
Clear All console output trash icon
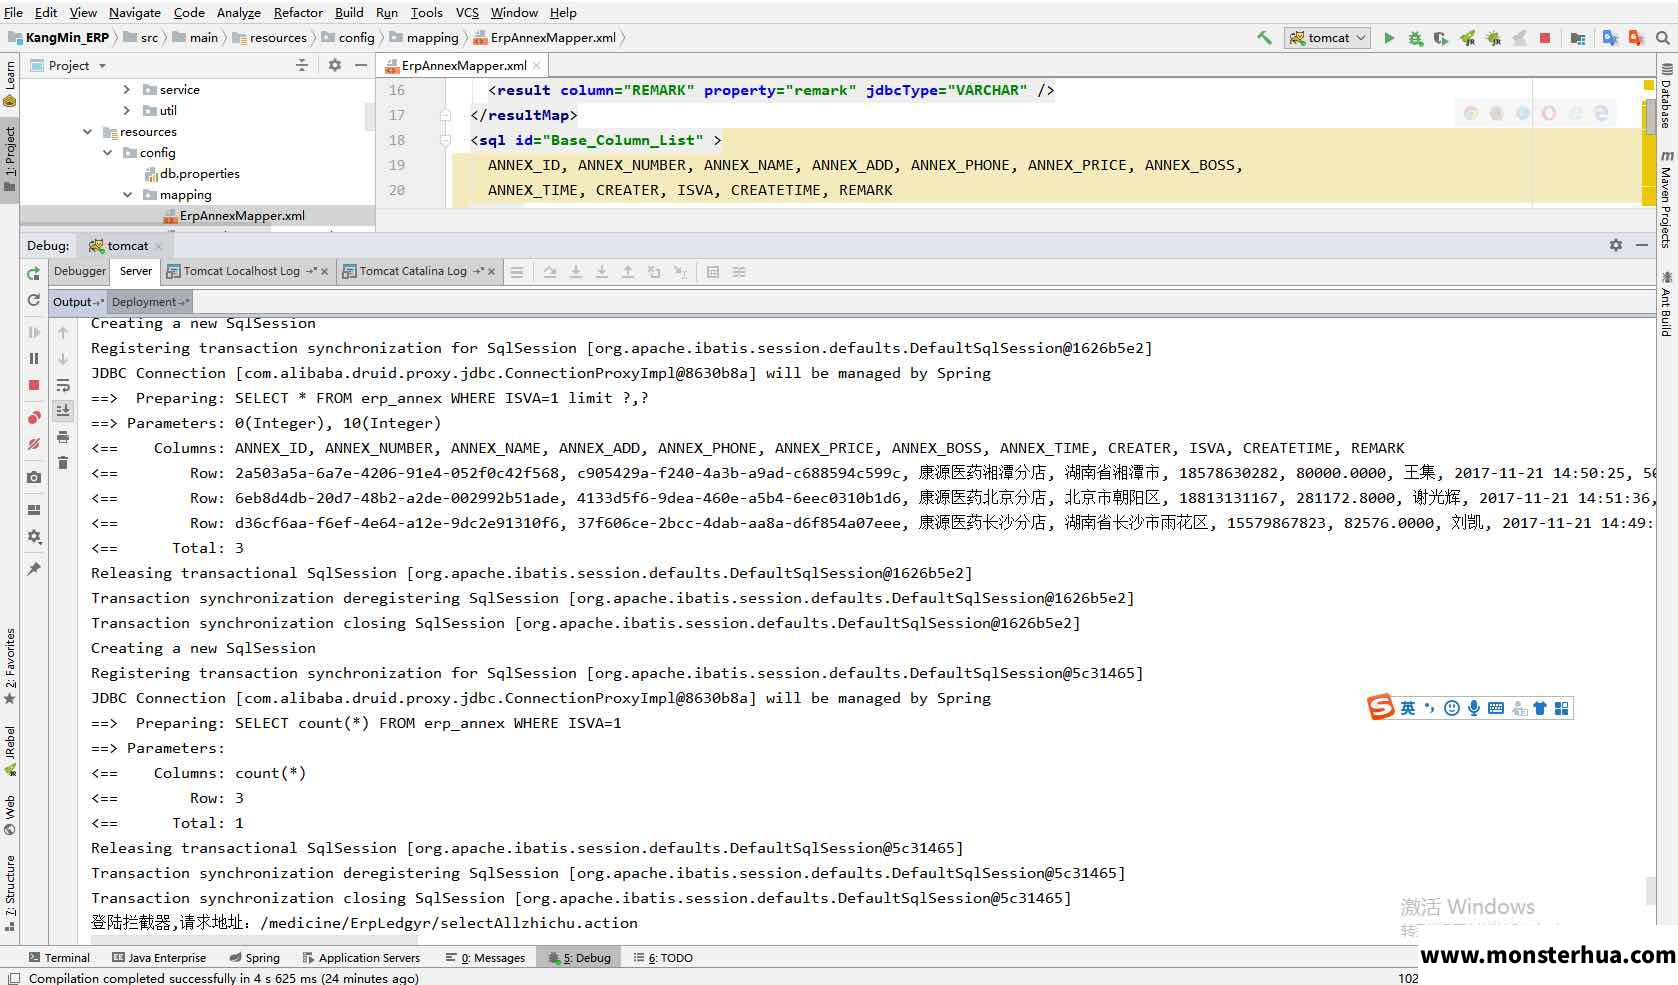coord(63,462)
